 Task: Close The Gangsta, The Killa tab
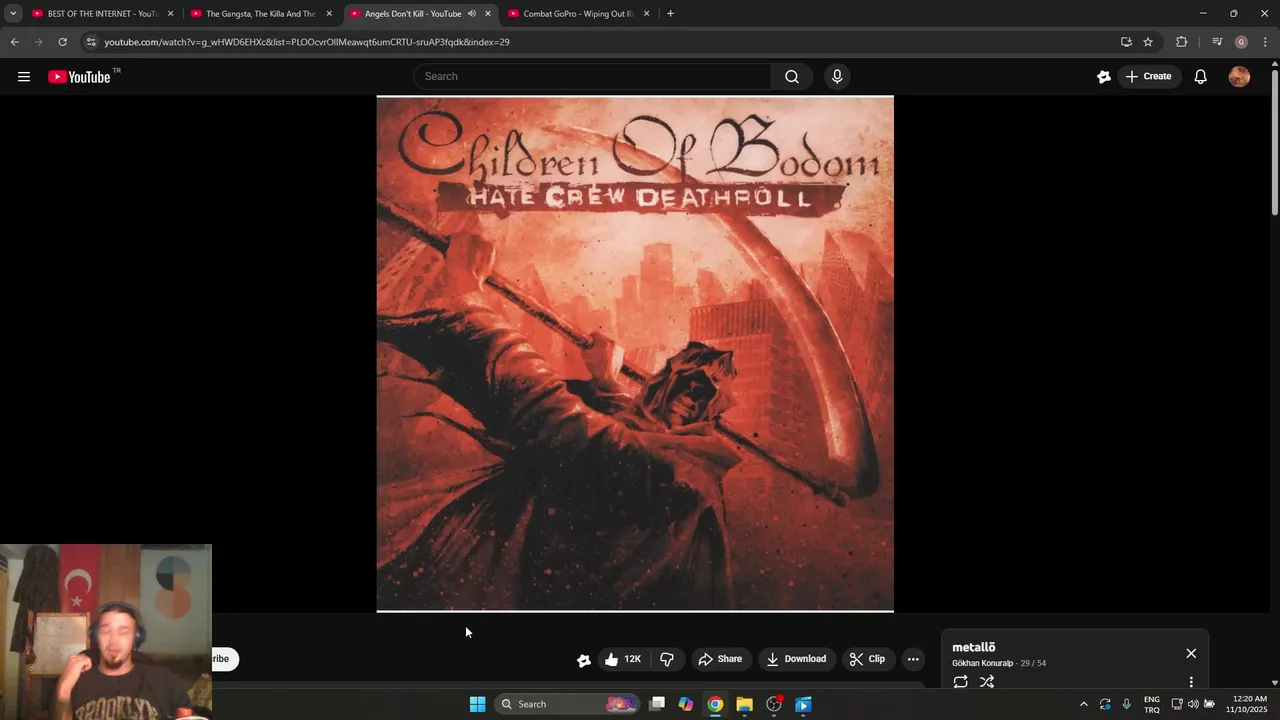pyautogui.click(x=329, y=14)
